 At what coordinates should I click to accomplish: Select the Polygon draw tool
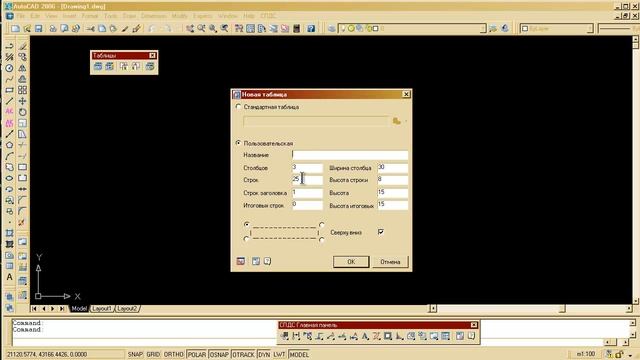pos(9,145)
